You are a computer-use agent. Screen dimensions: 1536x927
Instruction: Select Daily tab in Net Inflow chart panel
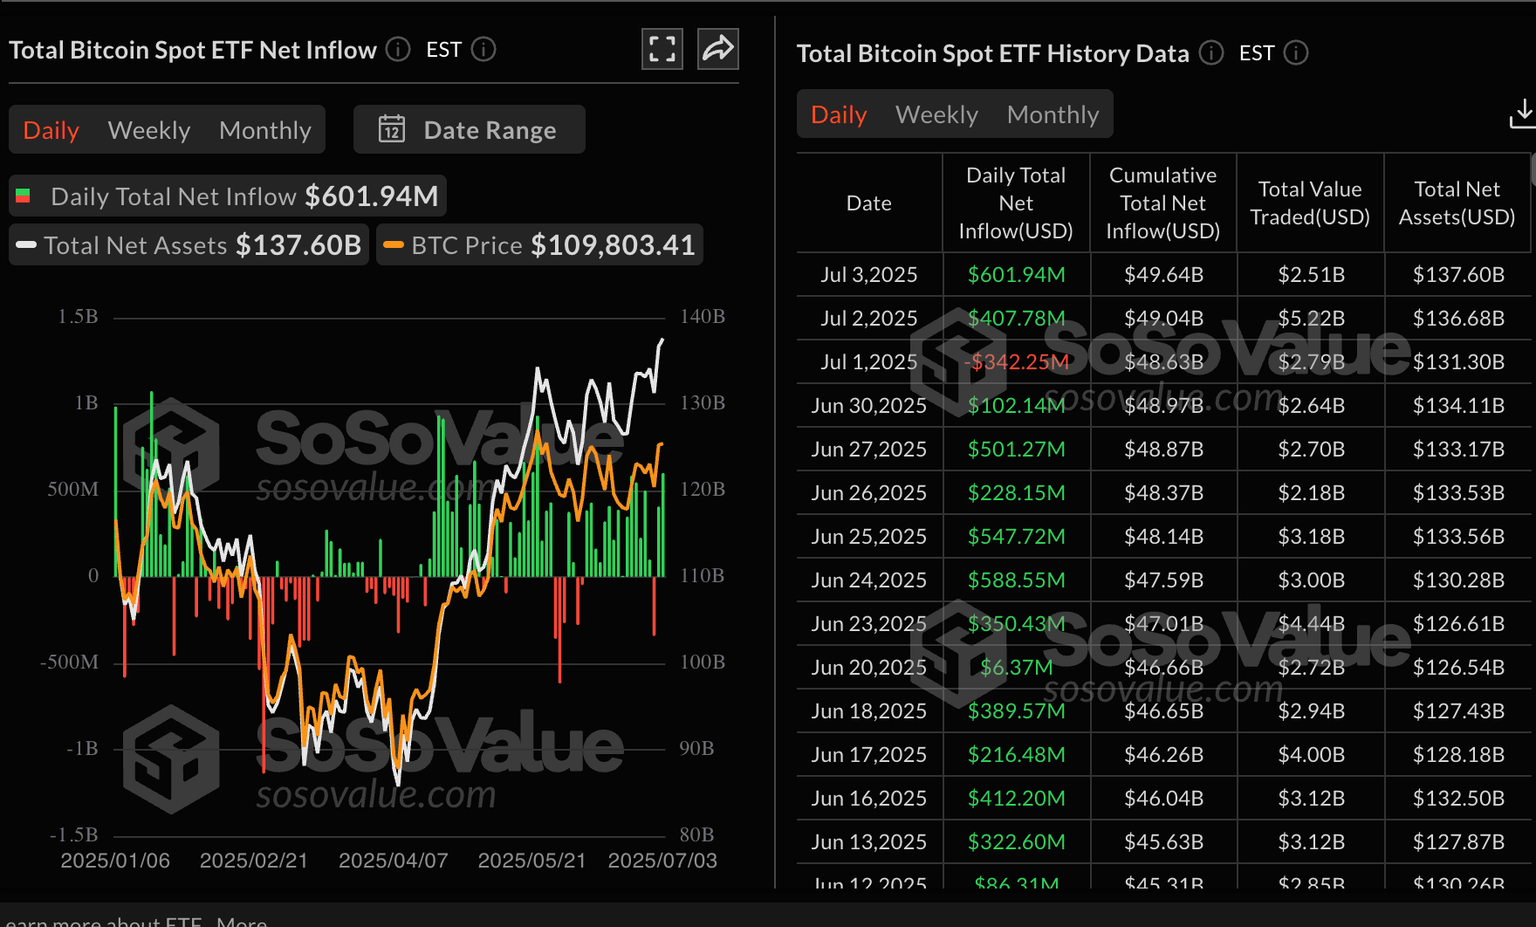(51, 130)
